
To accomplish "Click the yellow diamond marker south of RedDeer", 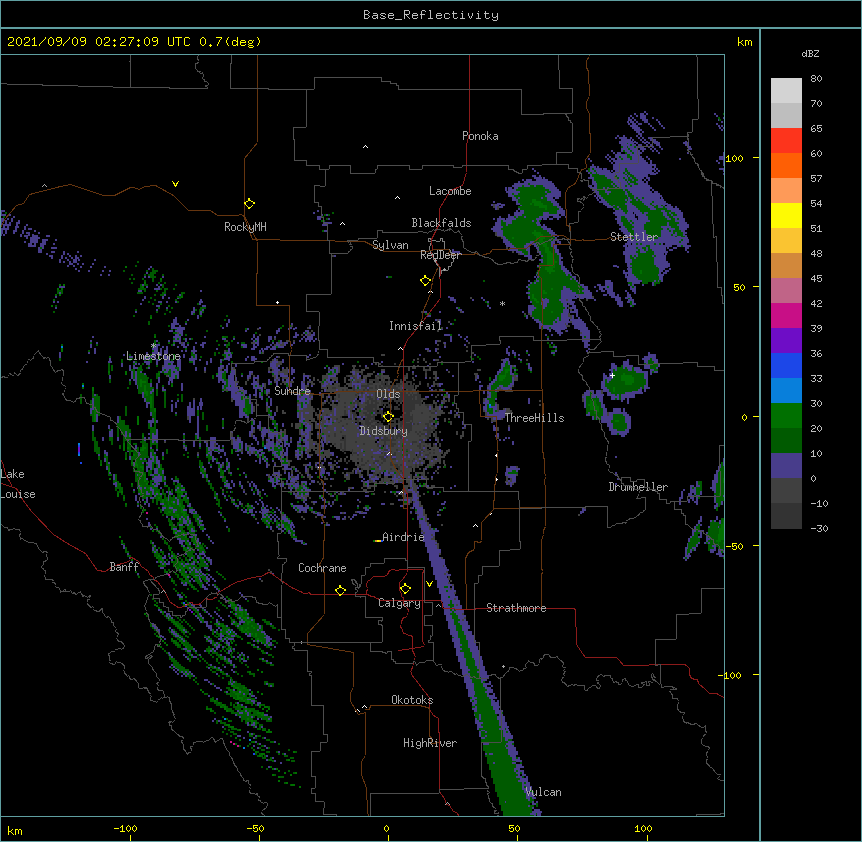I will coord(425,280).
